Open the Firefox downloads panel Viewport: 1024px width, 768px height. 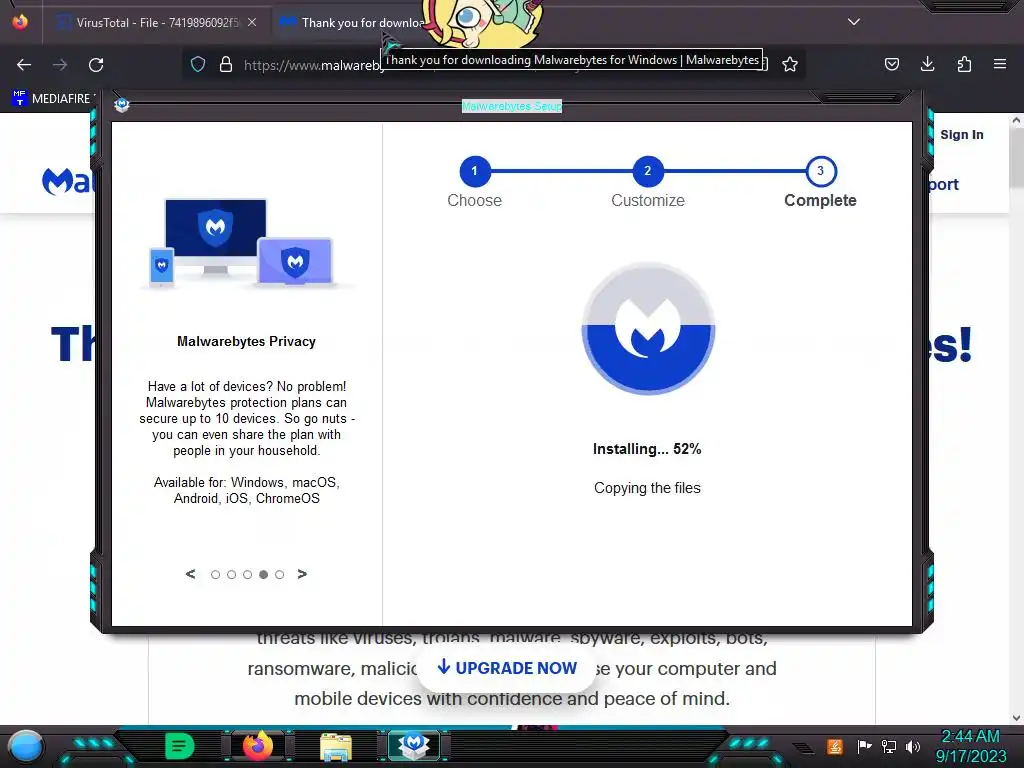[x=927, y=64]
